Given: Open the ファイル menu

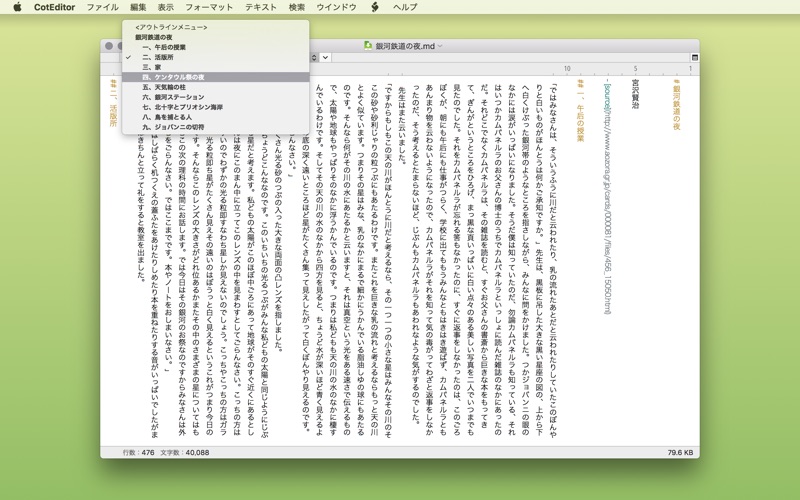Looking at the screenshot, I should click(x=102, y=7).
